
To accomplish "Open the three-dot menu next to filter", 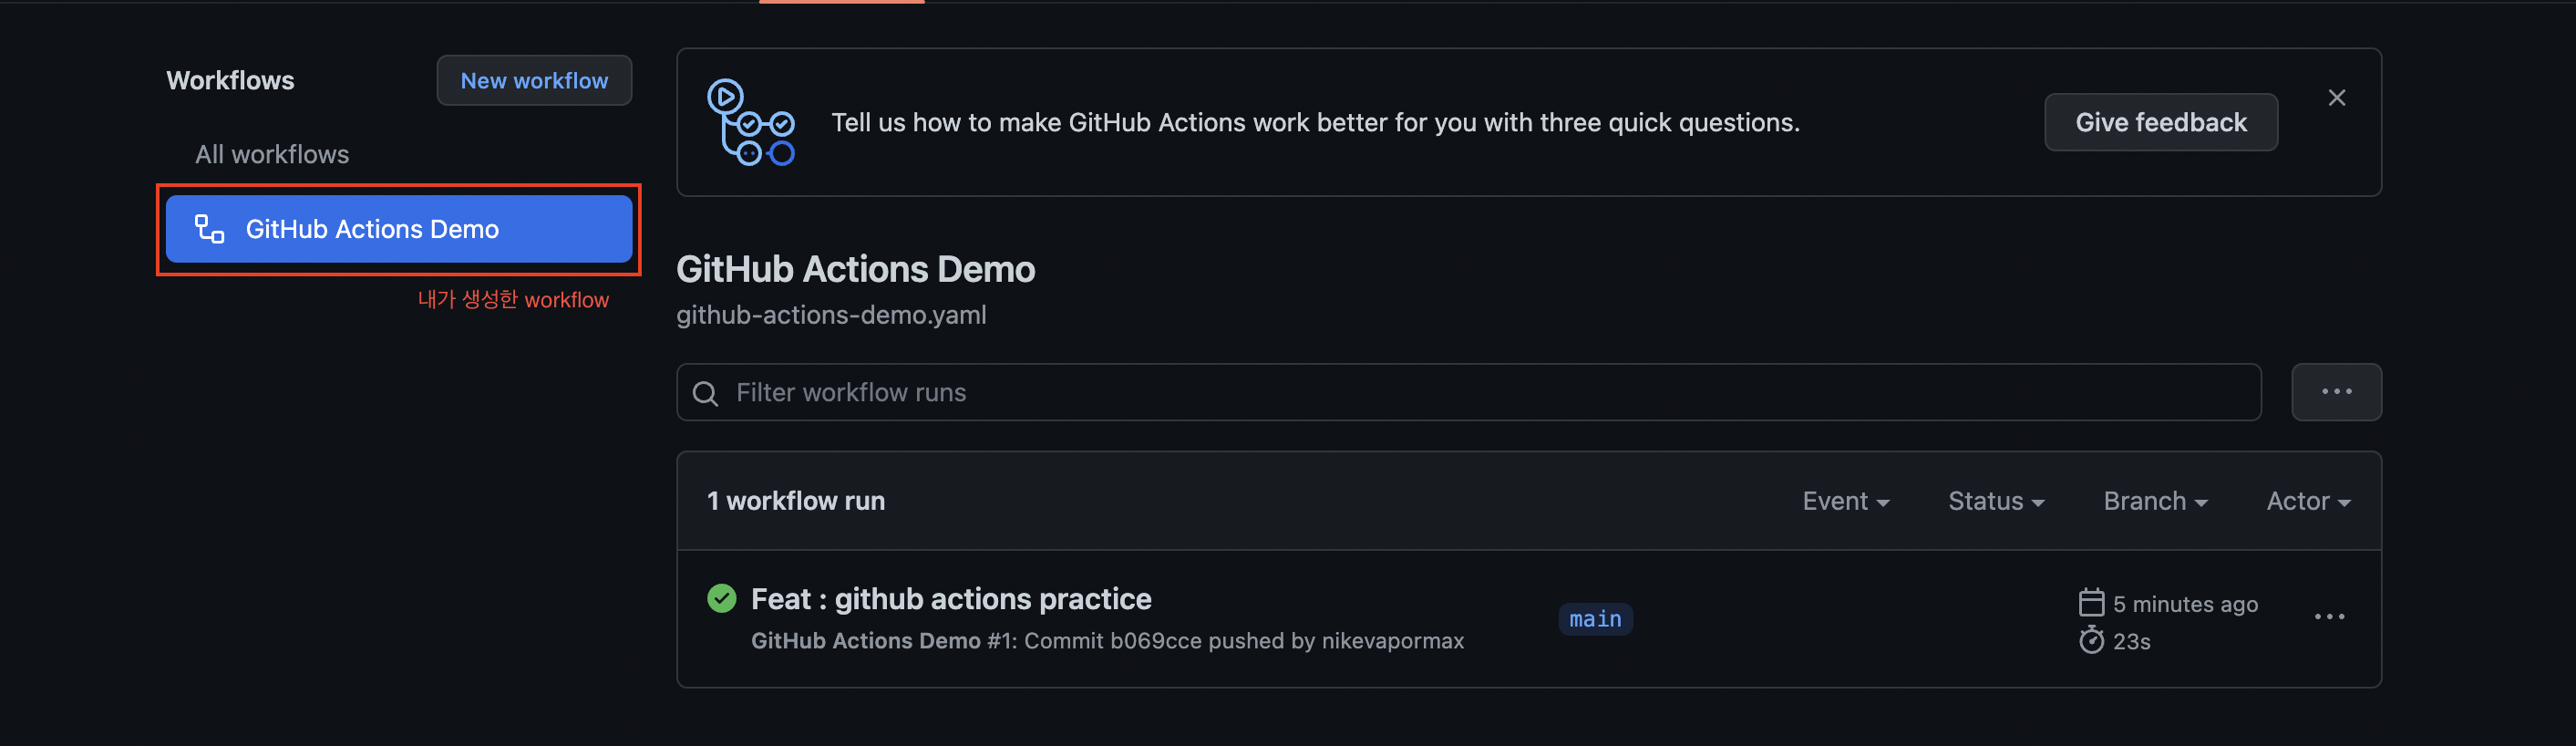I will pyautogui.click(x=2336, y=392).
